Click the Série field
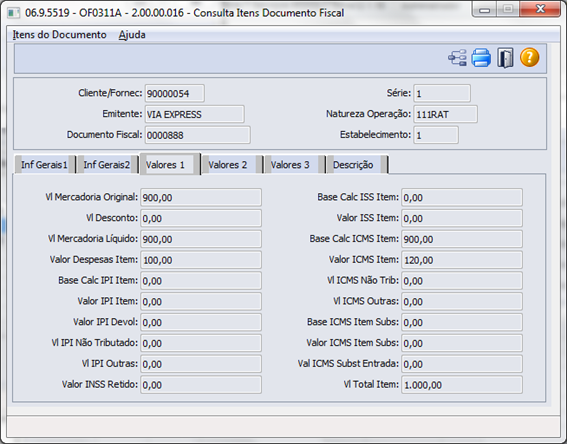The height and width of the screenshot is (444, 567). [442, 94]
